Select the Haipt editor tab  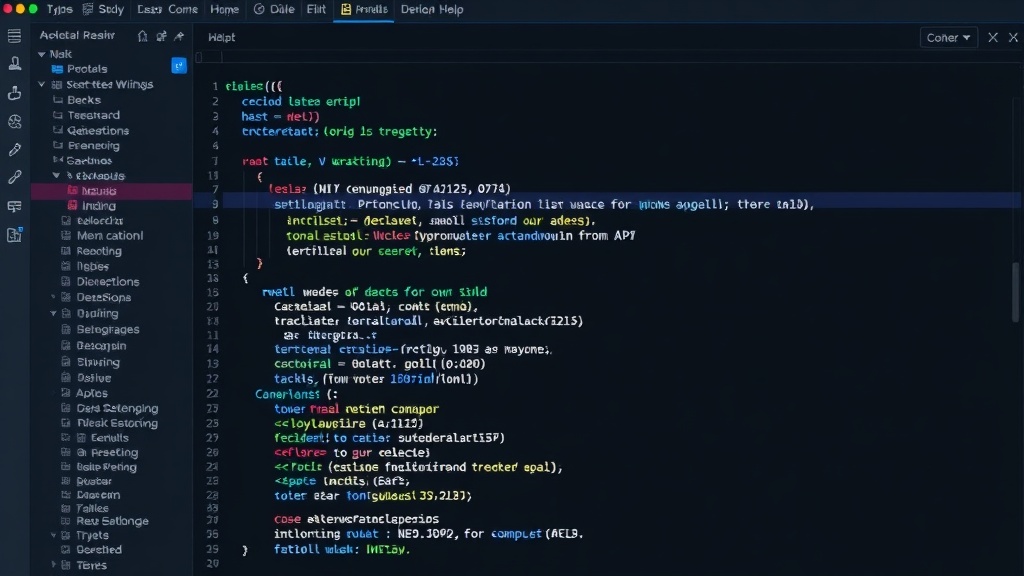[221, 37]
